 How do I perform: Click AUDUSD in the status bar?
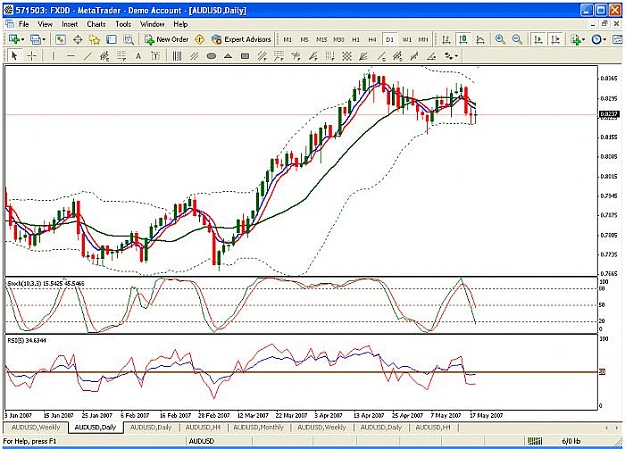click(201, 441)
